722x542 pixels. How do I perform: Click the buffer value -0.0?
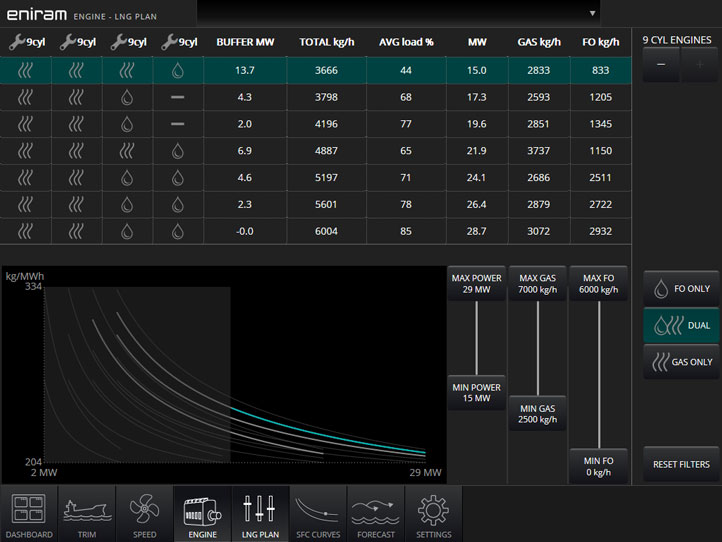tap(245, 231)
